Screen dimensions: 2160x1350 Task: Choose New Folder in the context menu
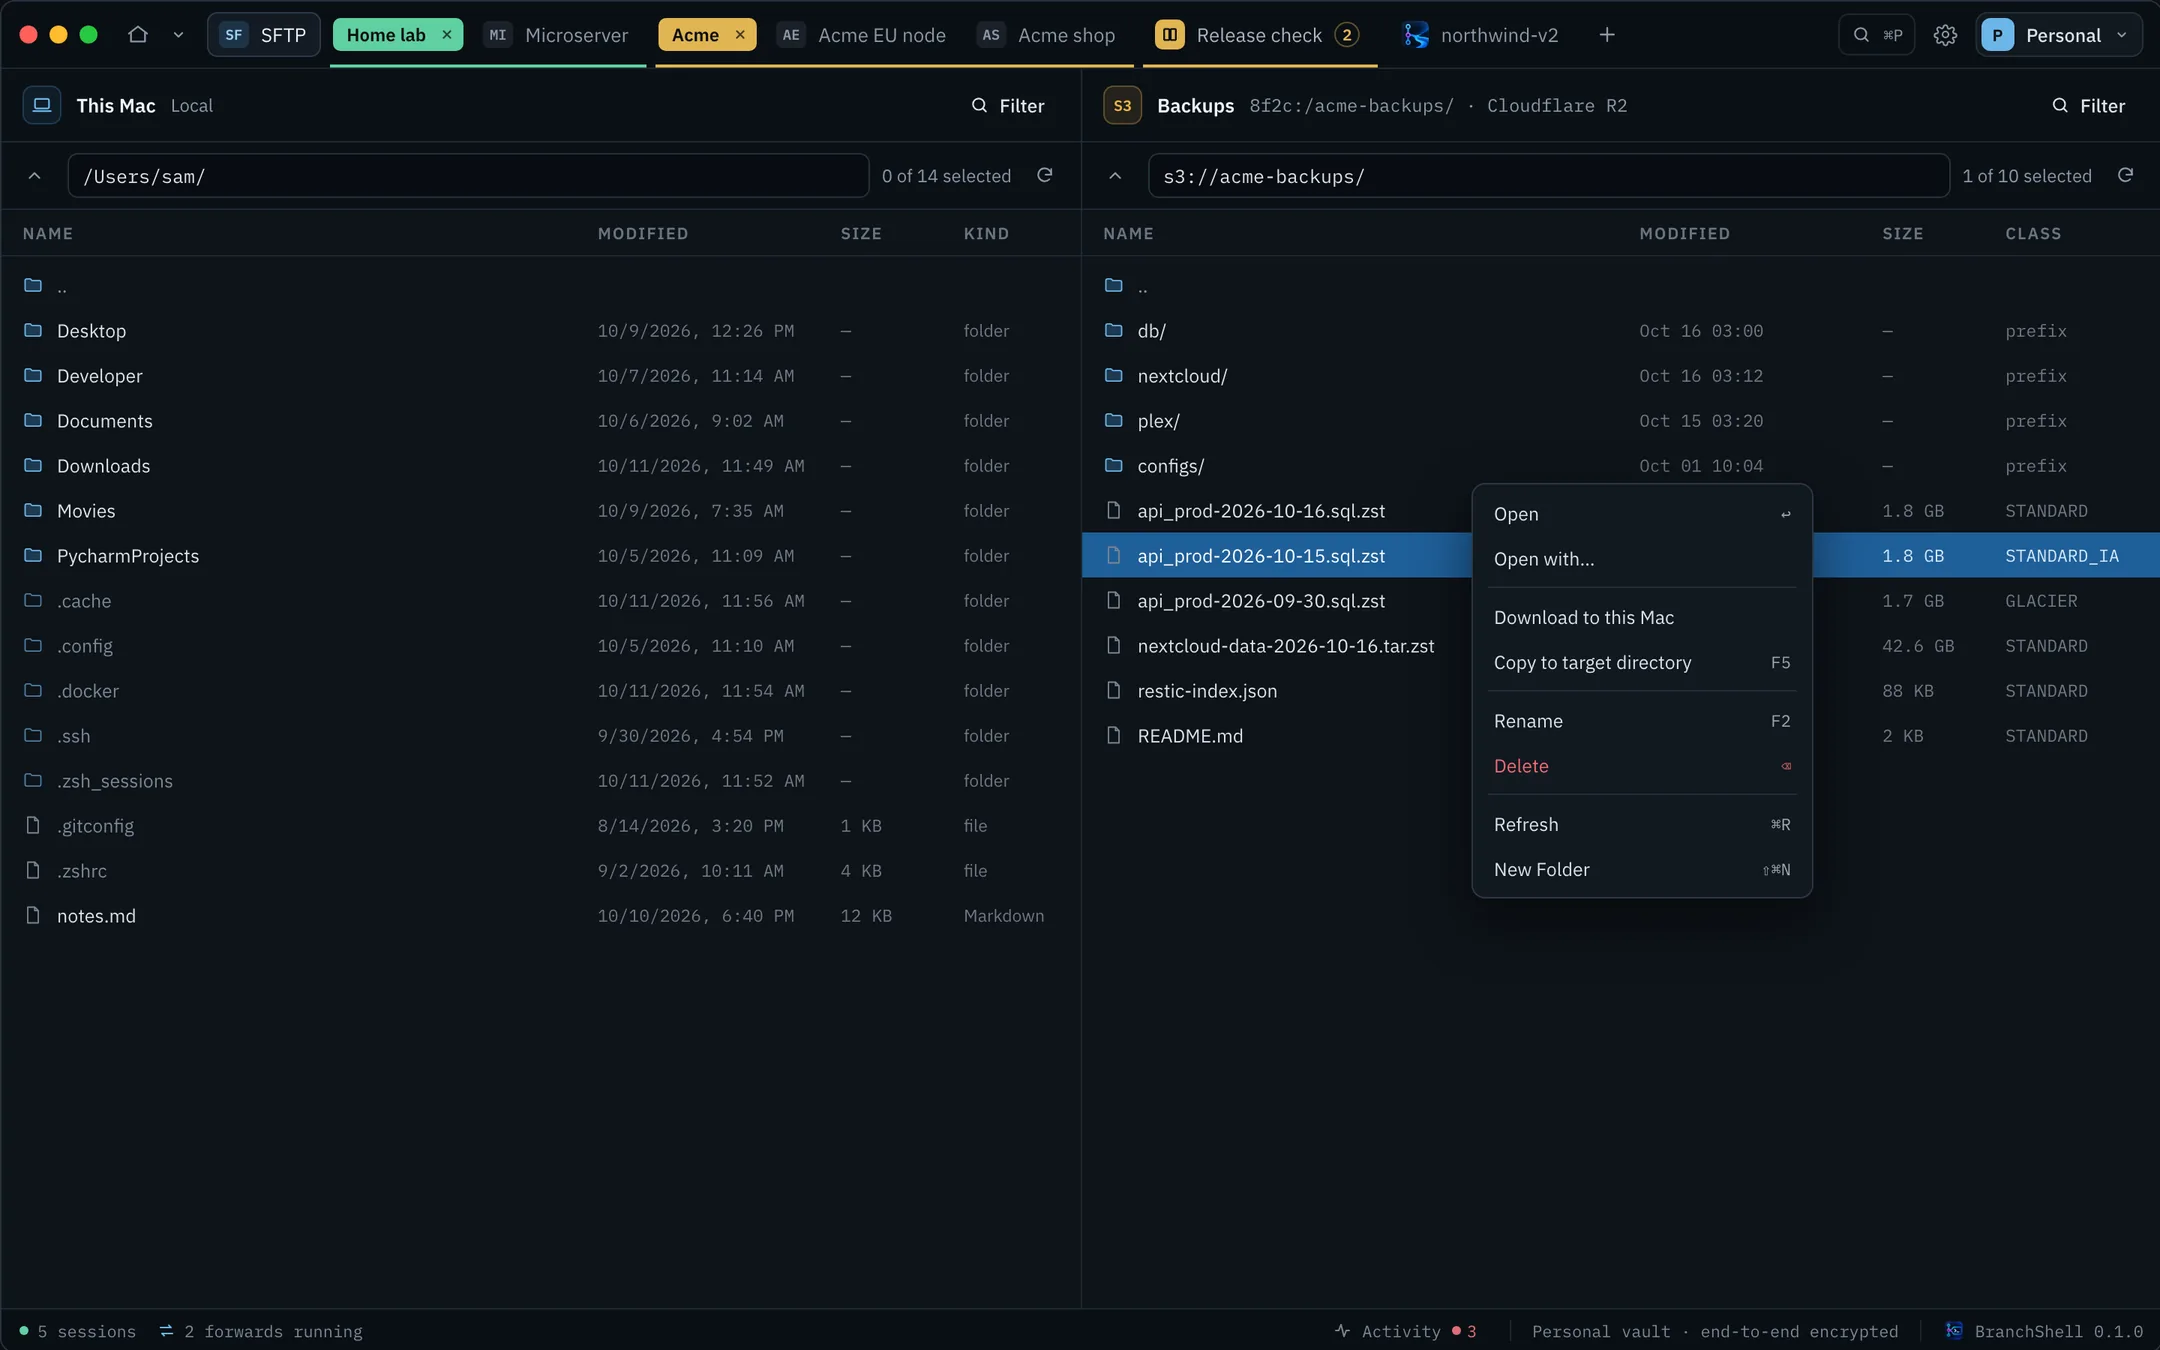click(1642, 870)
